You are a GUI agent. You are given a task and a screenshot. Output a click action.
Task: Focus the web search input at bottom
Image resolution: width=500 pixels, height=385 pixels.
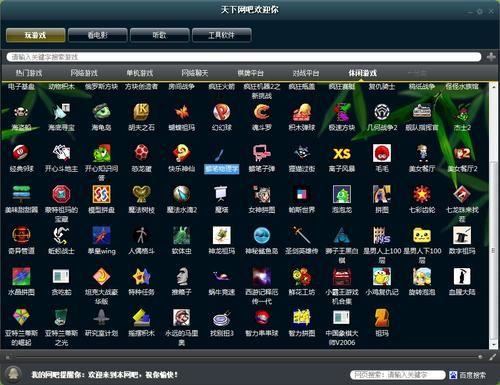(x=398, y=375)
